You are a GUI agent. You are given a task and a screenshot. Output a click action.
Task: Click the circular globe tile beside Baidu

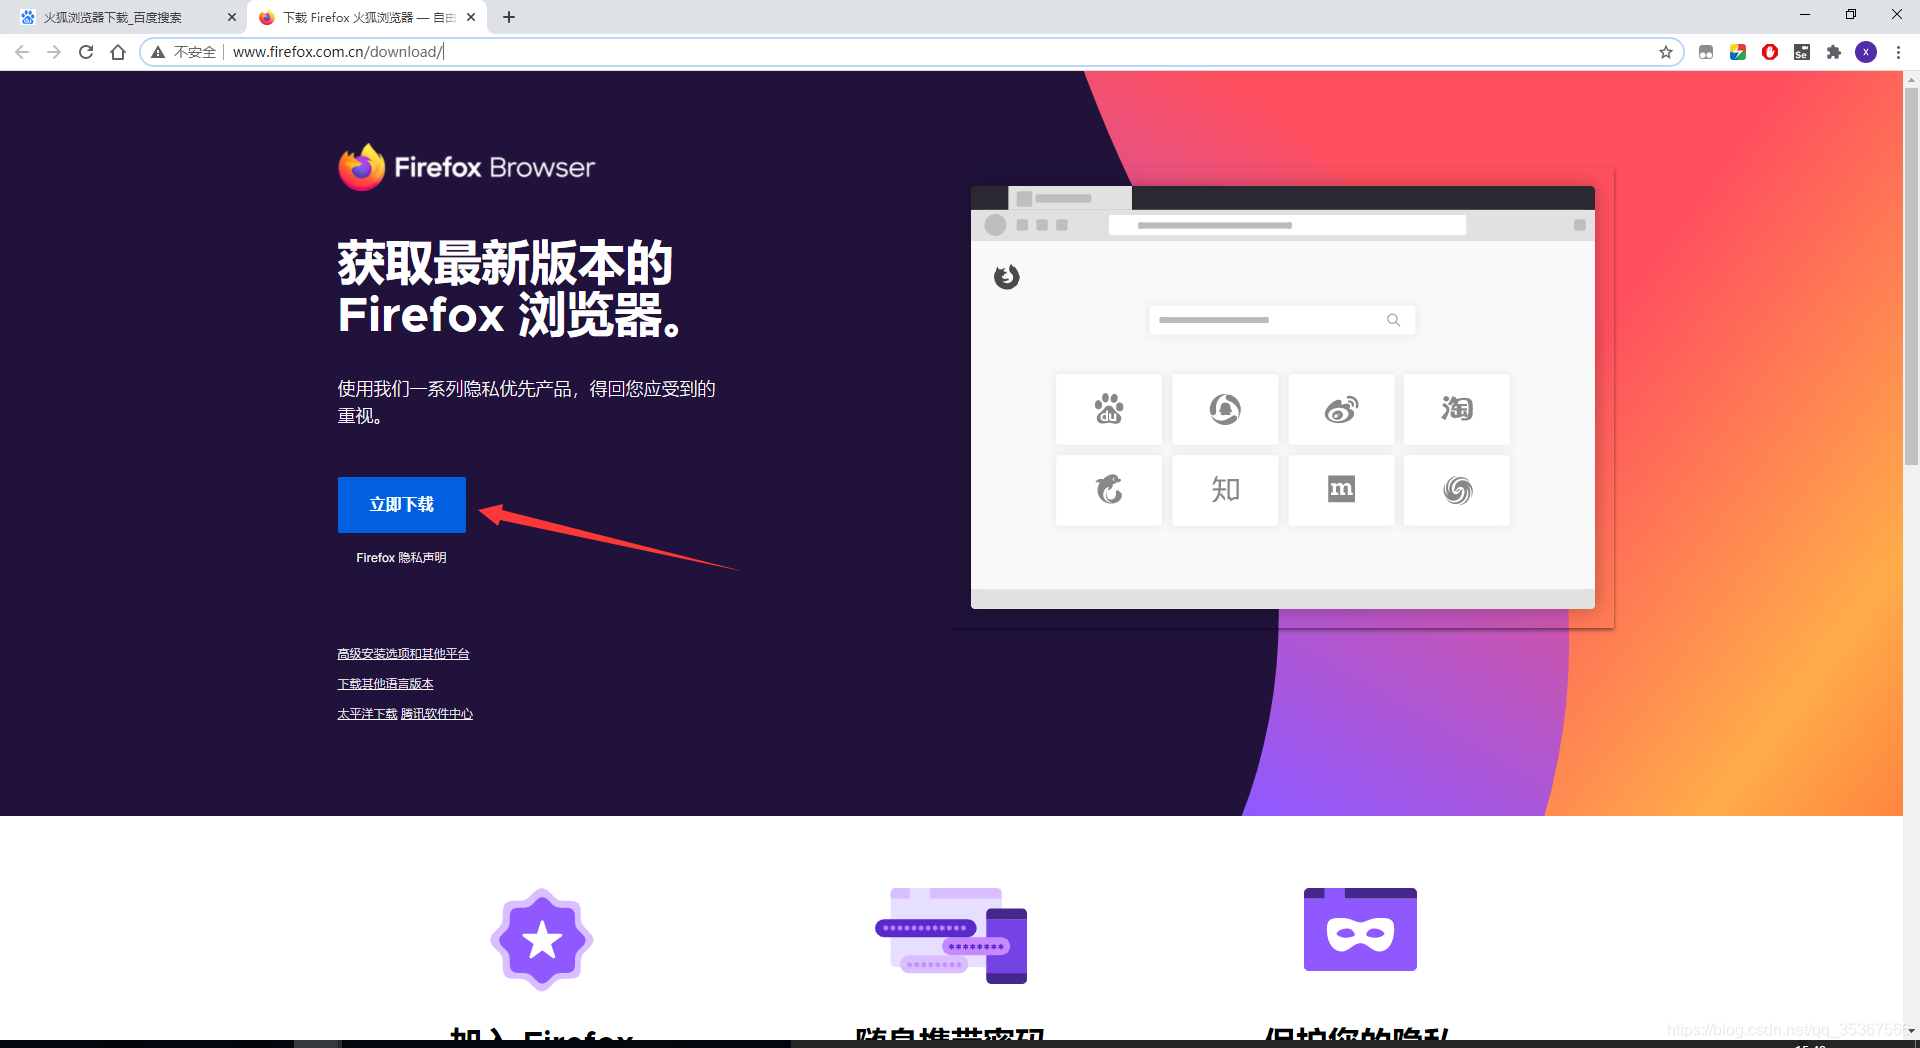(x=1225, y=409)
